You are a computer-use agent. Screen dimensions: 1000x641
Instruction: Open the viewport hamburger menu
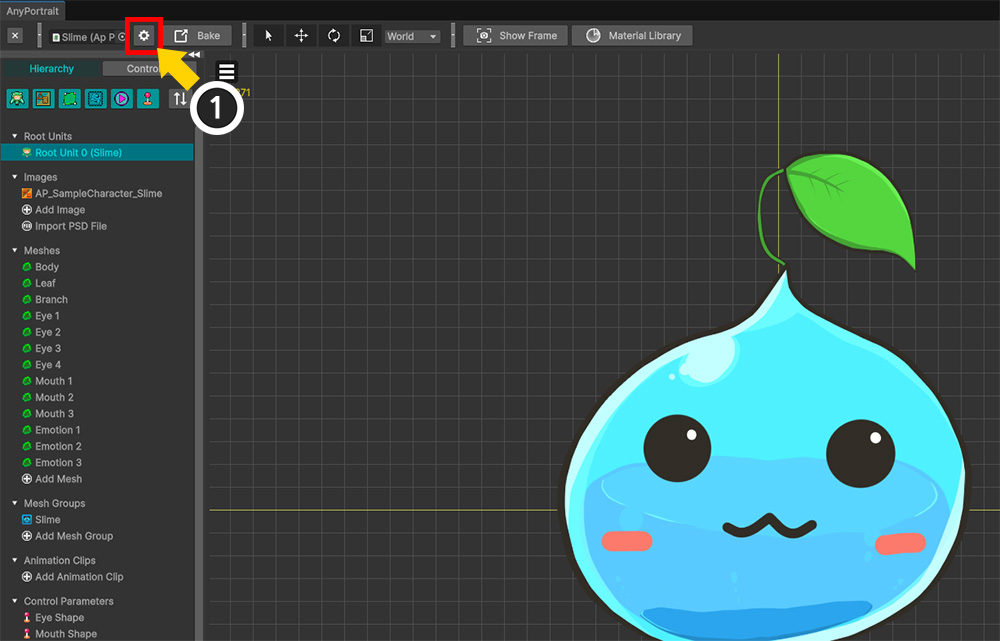click(x=227, y=72)
